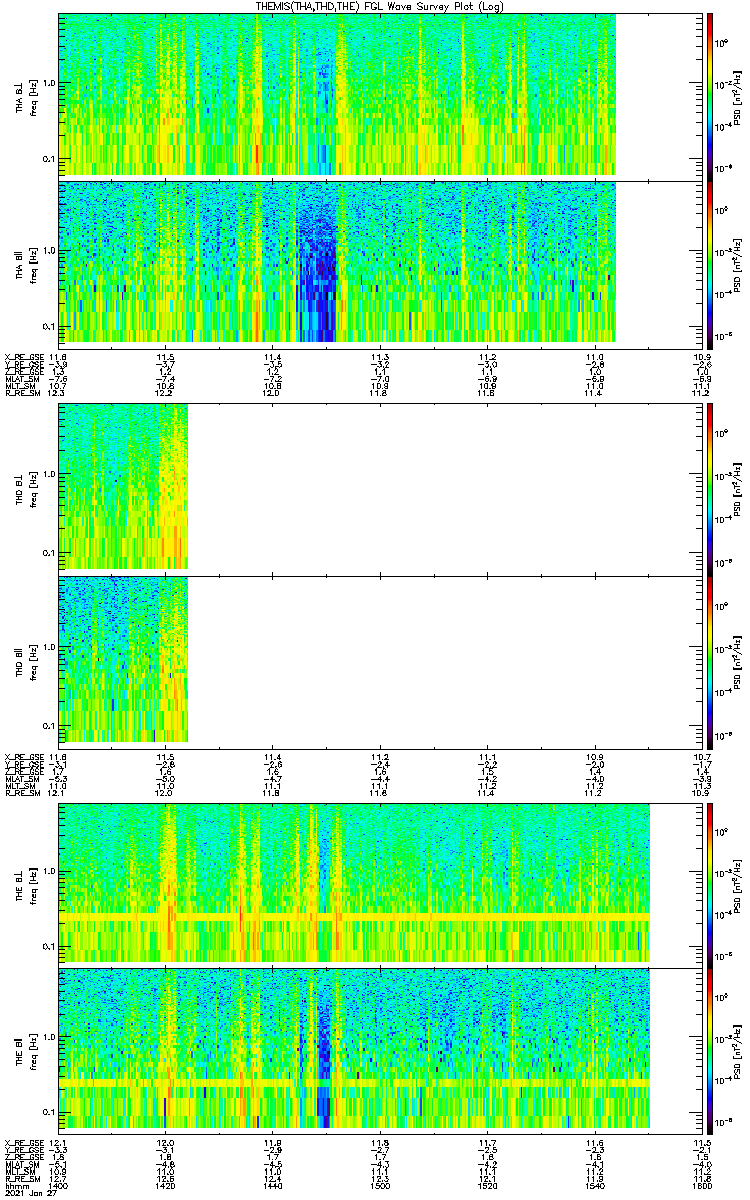
Task: Click the THA B⊥ panel color bar
Action: [x=710, y=95]
